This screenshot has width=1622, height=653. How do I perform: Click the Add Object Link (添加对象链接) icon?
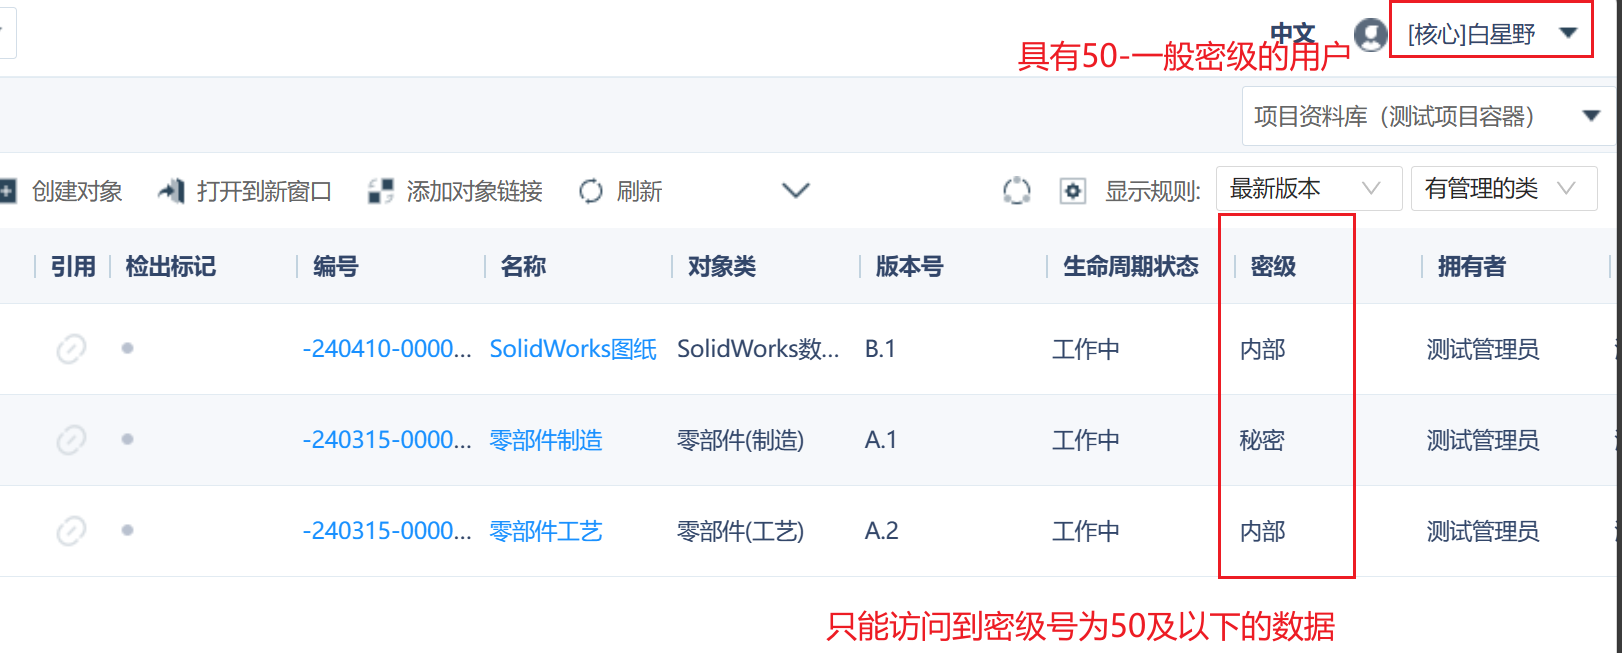[x=380, y=191]
